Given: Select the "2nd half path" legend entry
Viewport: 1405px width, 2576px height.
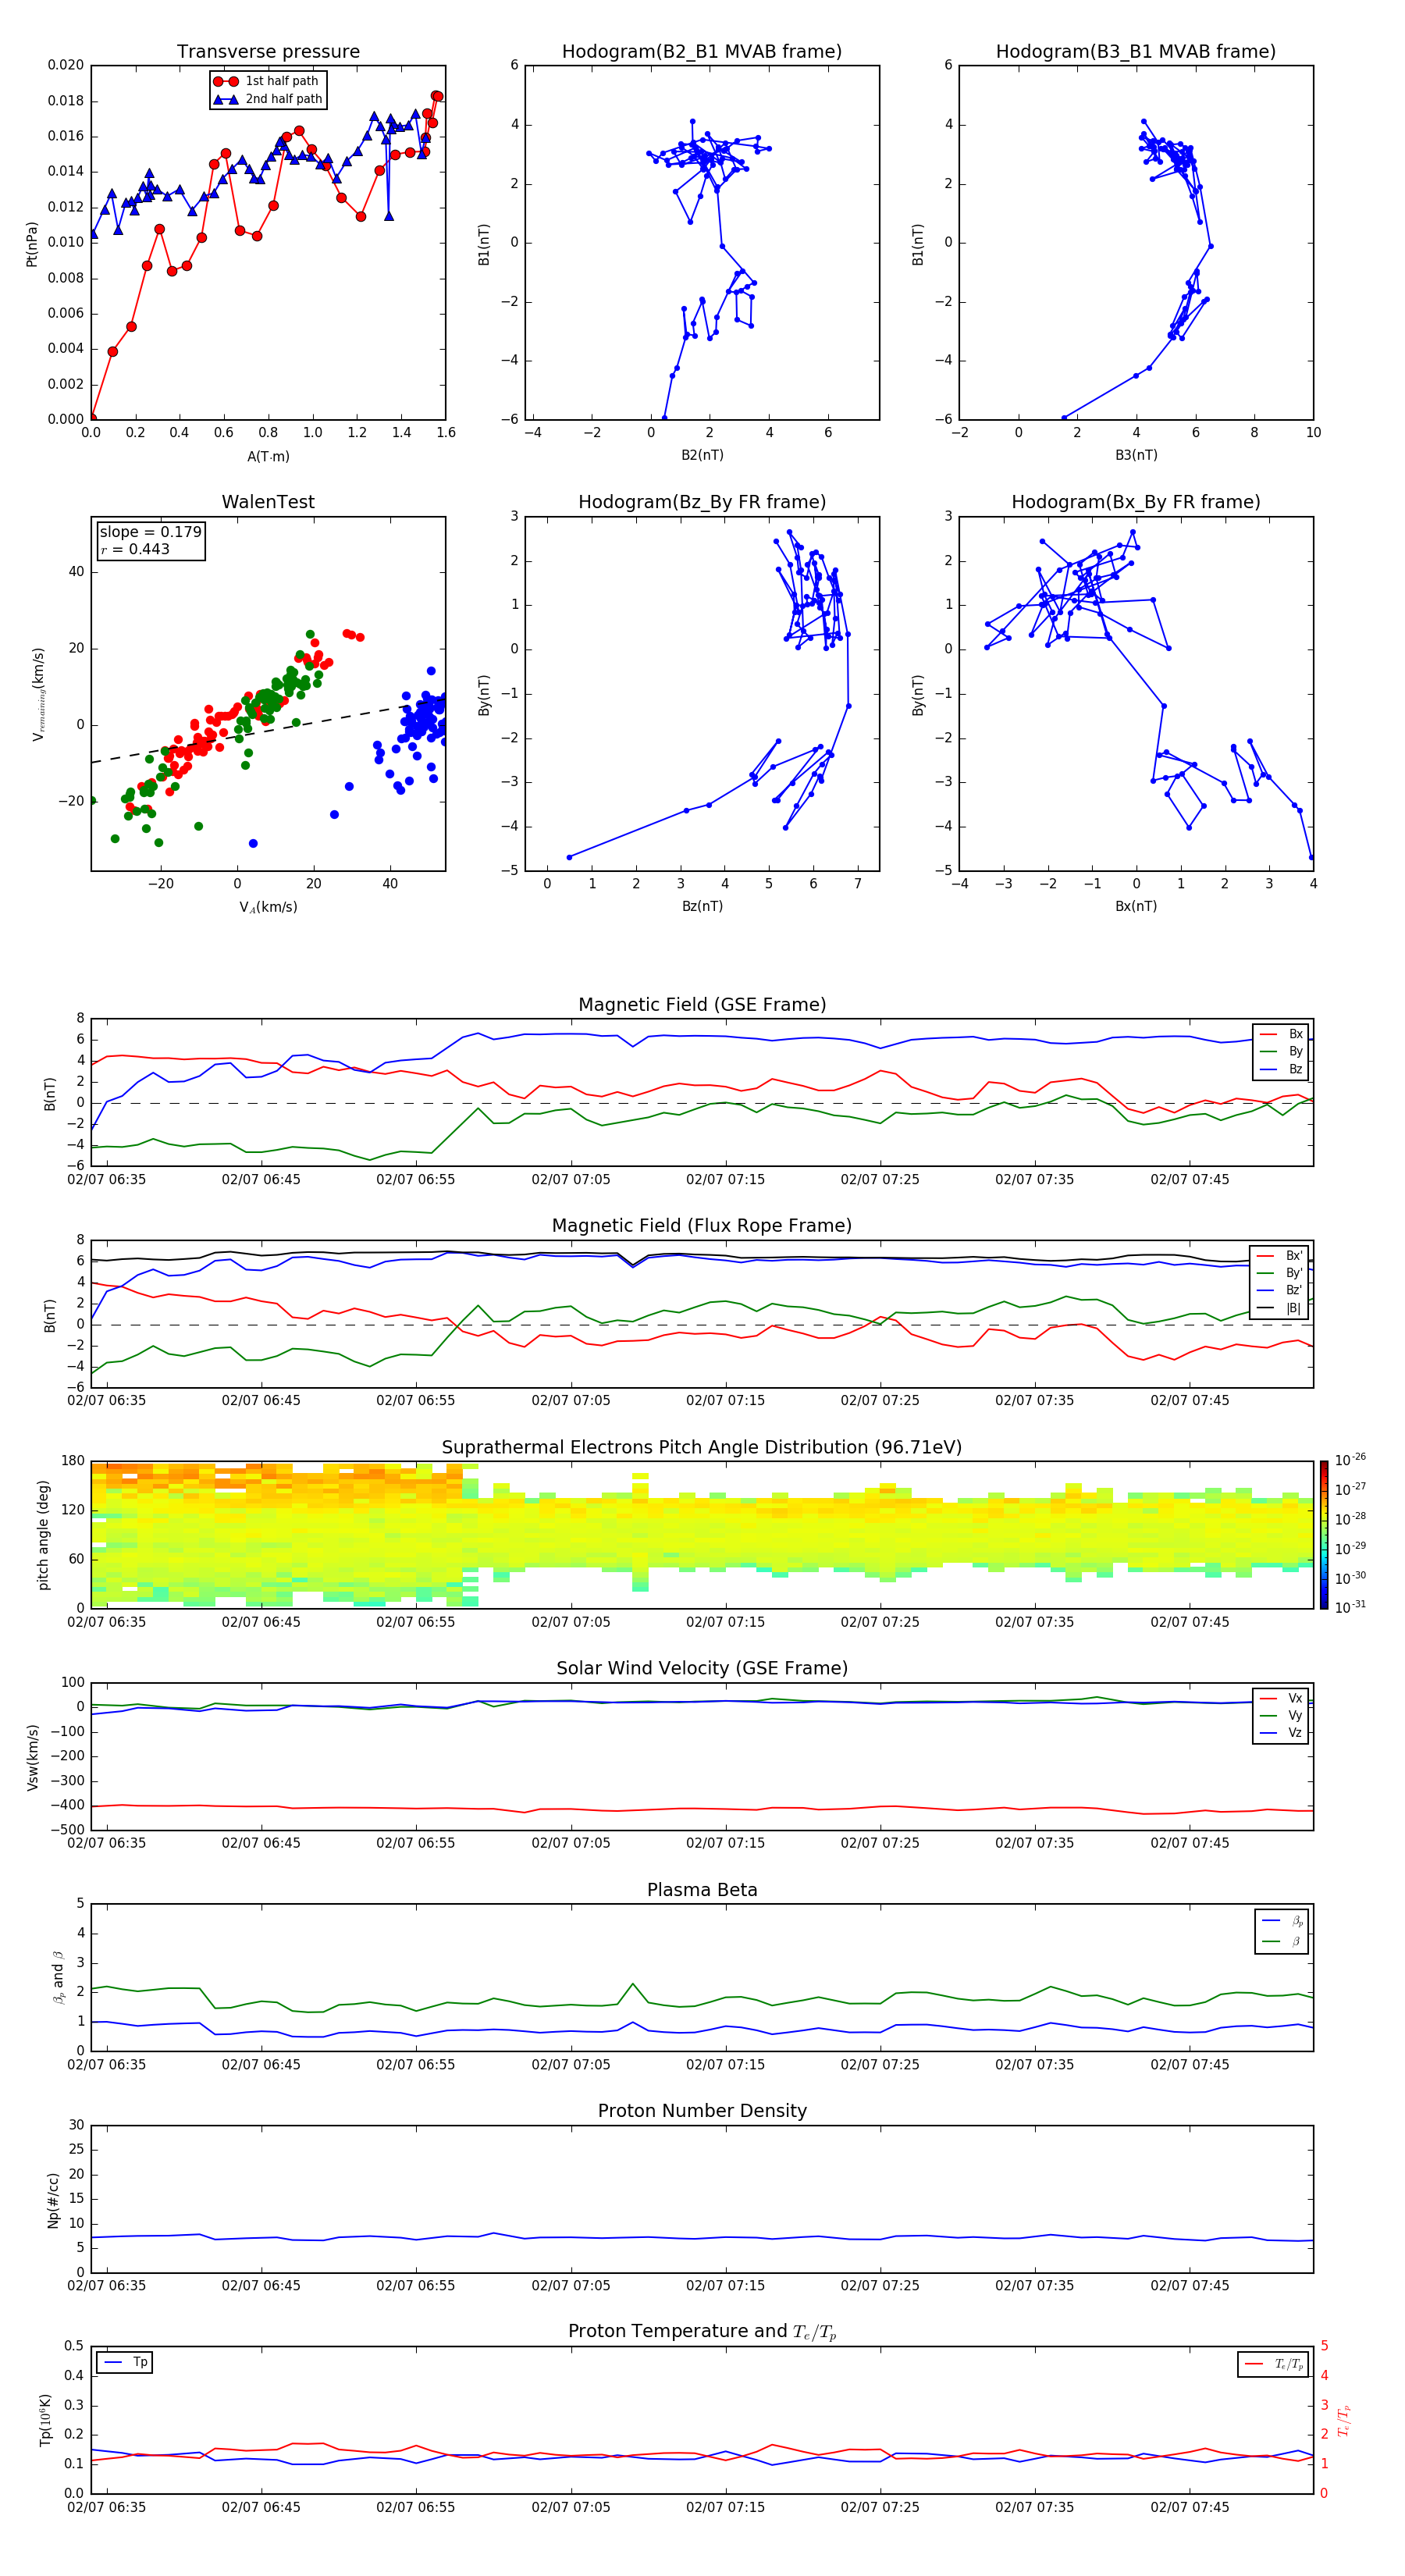Looking at the screenshot, I should pos(268,99).
